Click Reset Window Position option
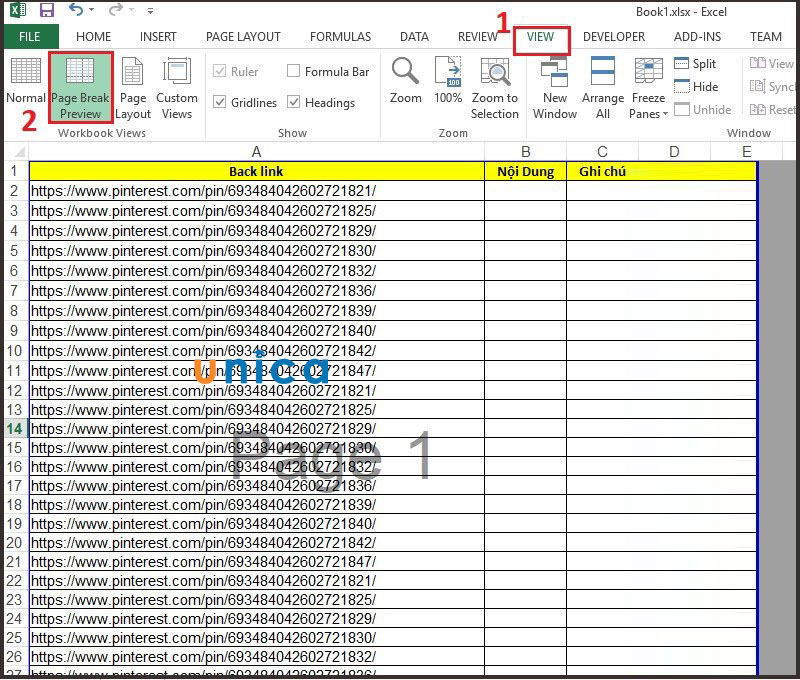The height and width of the screenshot is (680, 800). click(771, 110)
